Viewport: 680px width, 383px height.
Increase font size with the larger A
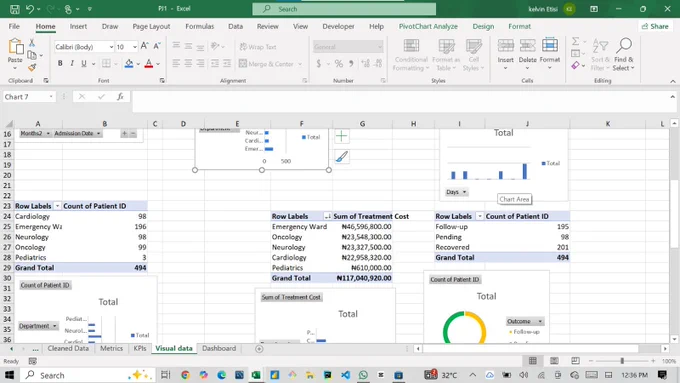[145, 46]
